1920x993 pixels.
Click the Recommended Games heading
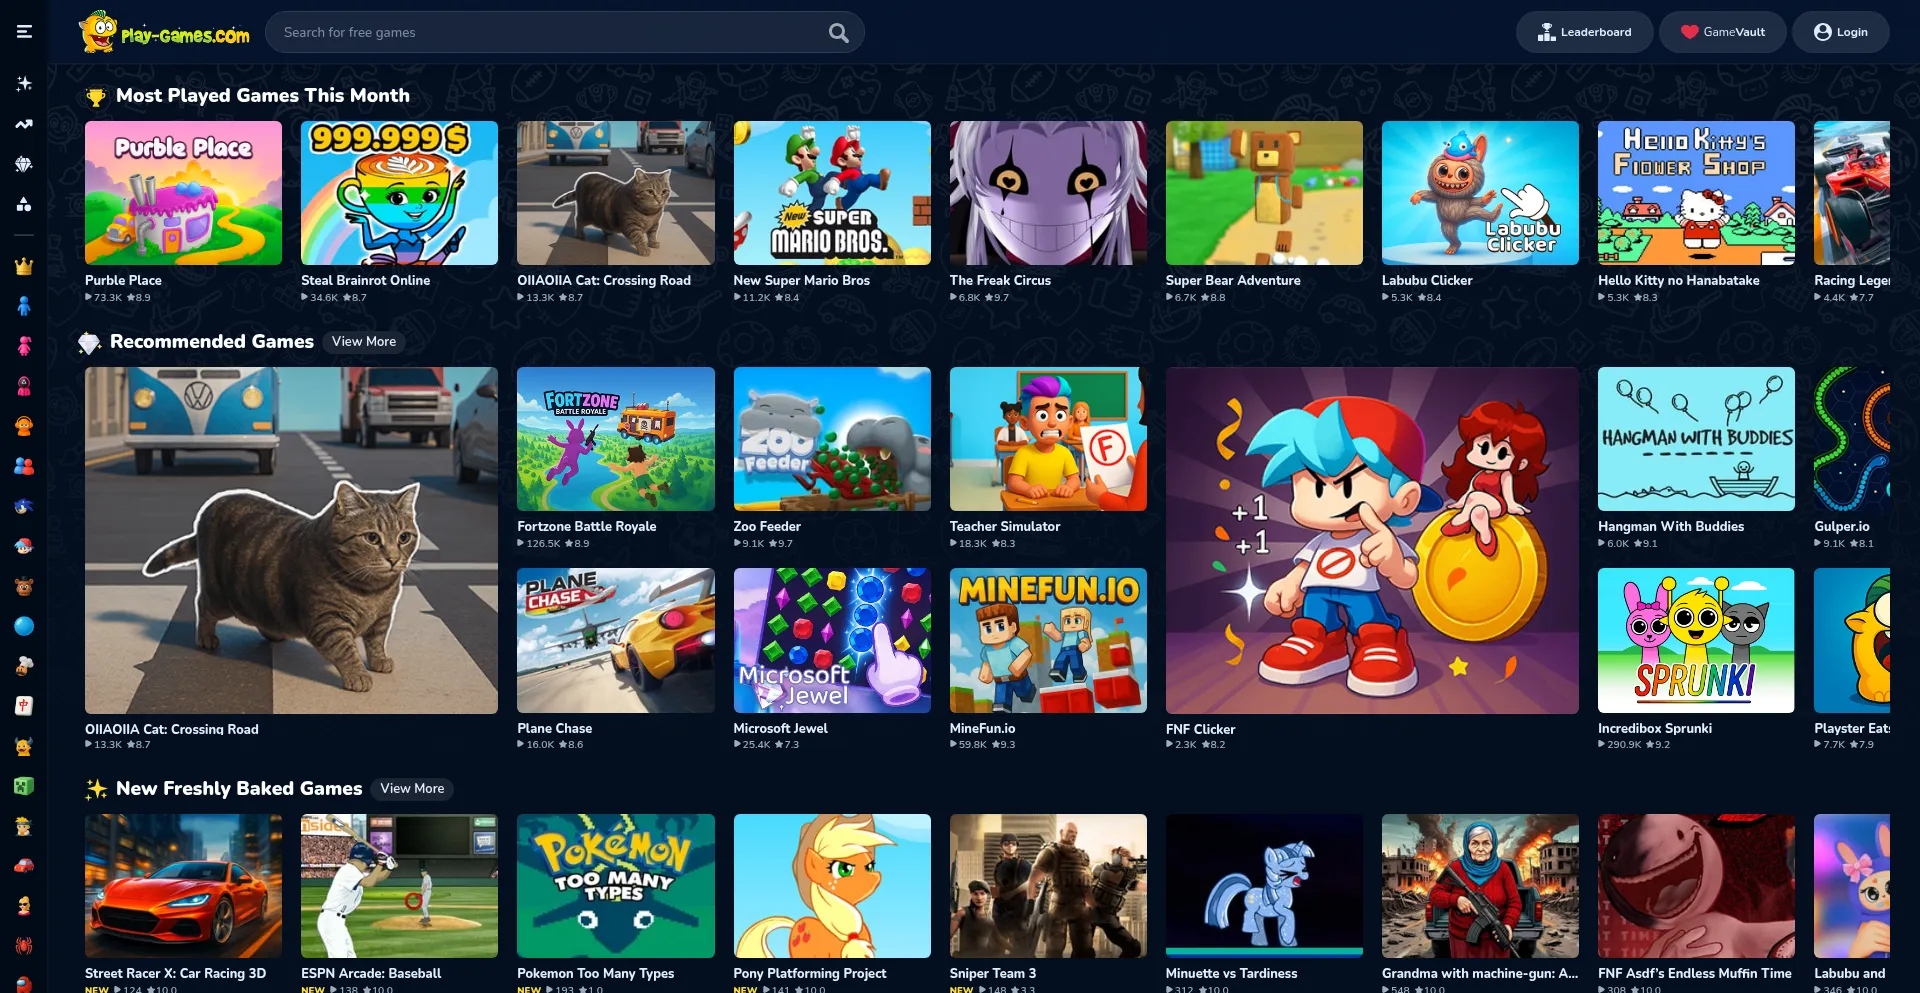point(212,342)
